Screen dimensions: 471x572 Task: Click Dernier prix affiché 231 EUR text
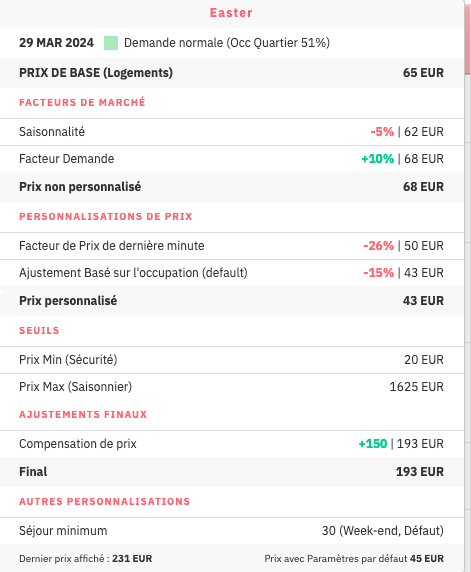(x=85, y=559)
